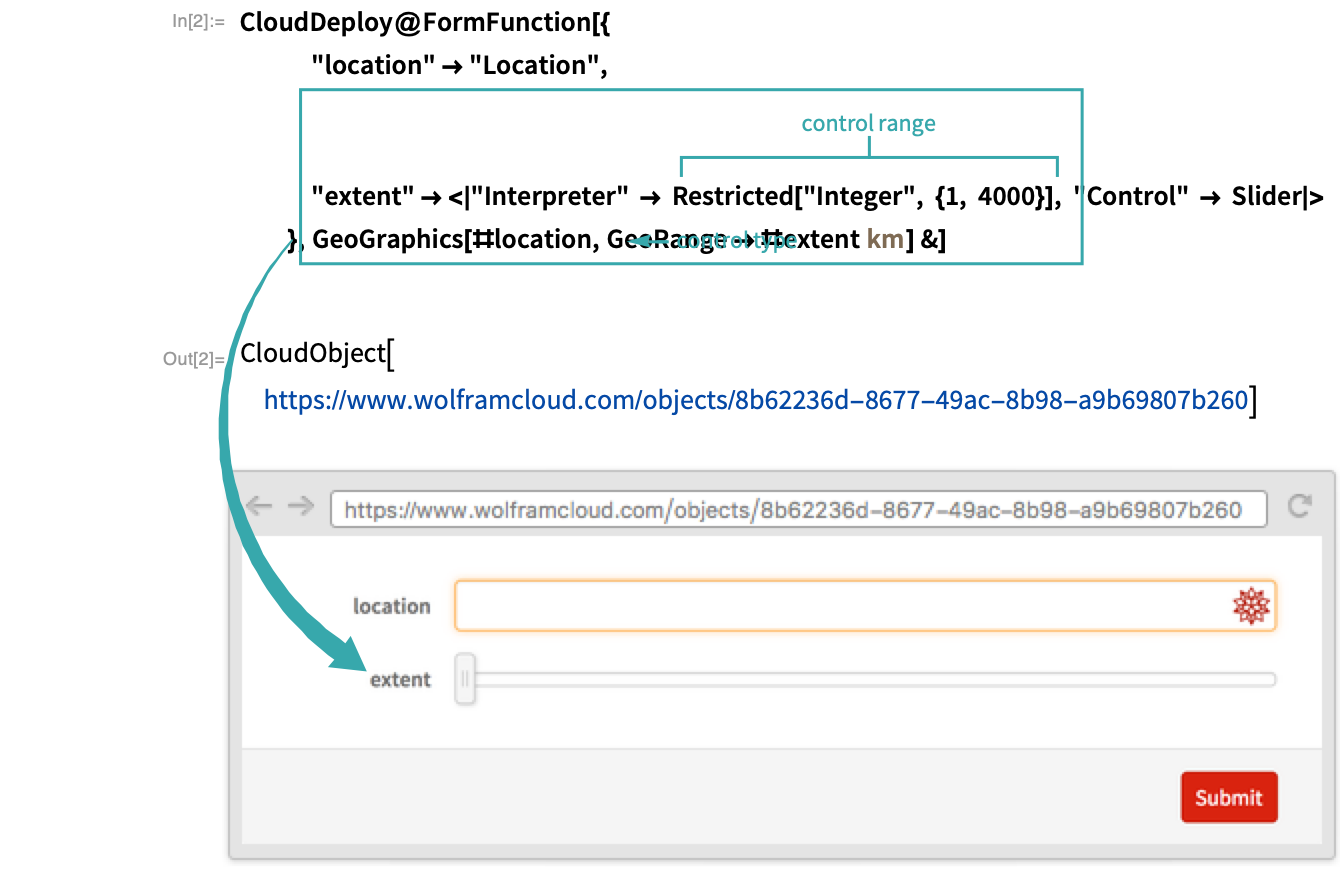Click the browser back arrow

(259, 506)
